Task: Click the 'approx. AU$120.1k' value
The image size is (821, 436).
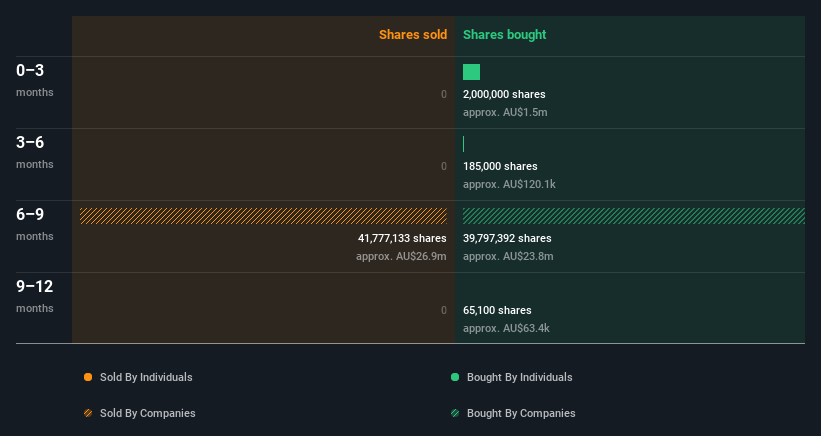Action: (509, 184)
